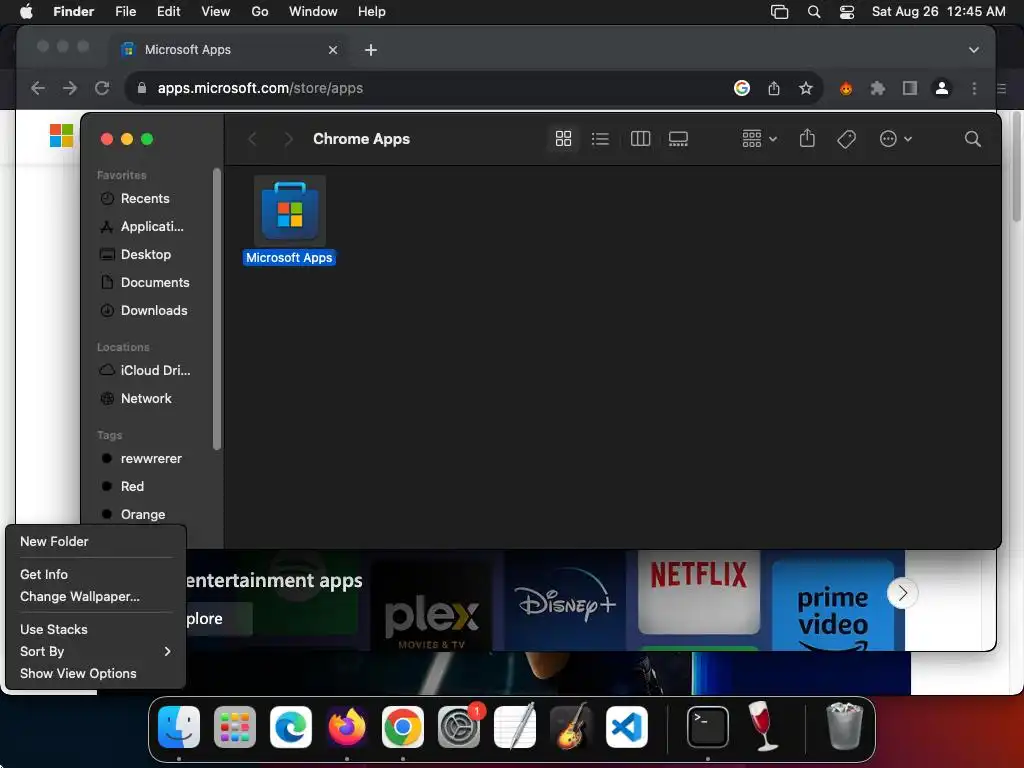Open the Finder action ellipsis menu
The height and width of the screenshot is (768, 1024).
[x=895, y=138]
